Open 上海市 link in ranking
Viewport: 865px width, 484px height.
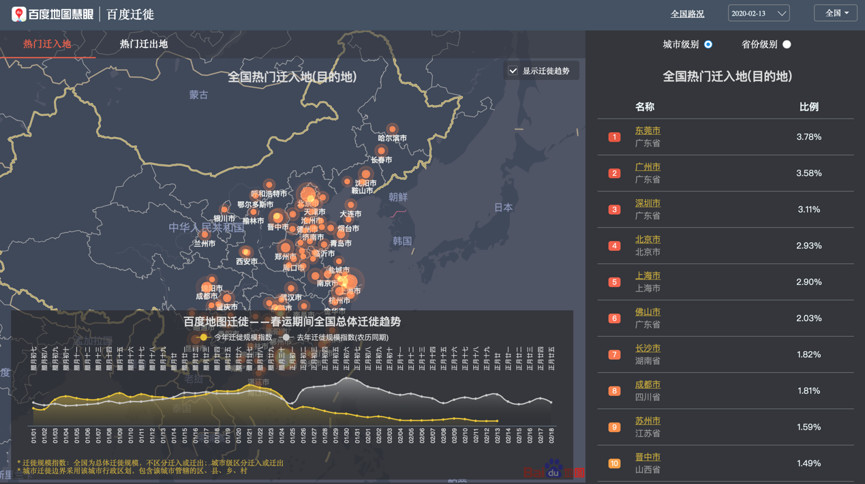click(x=648, y=275)
